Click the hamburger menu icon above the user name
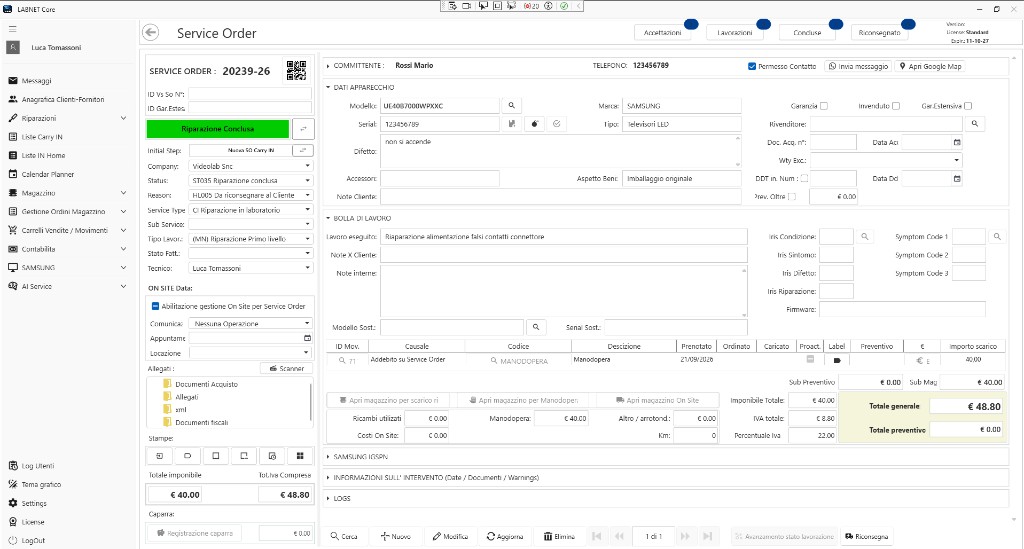 click(12, 29)
